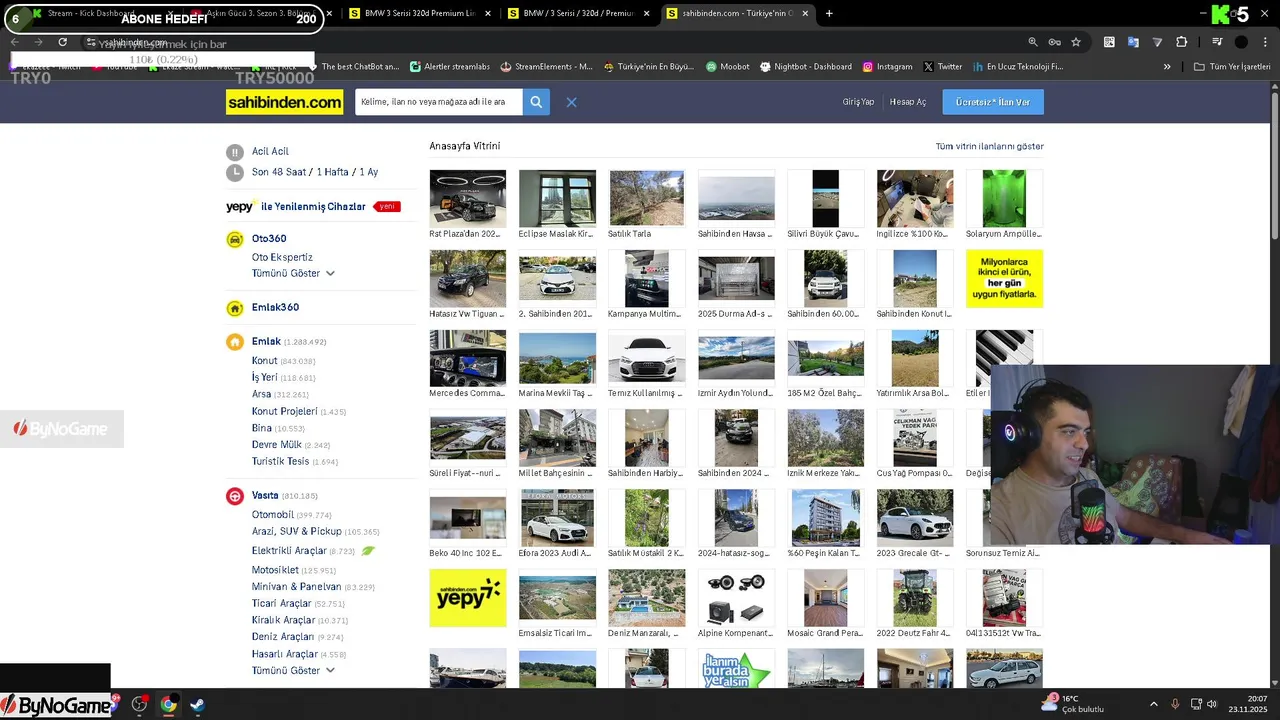Click the green leaf icon beside Elektrikli Araçlar

coord(368,551)
